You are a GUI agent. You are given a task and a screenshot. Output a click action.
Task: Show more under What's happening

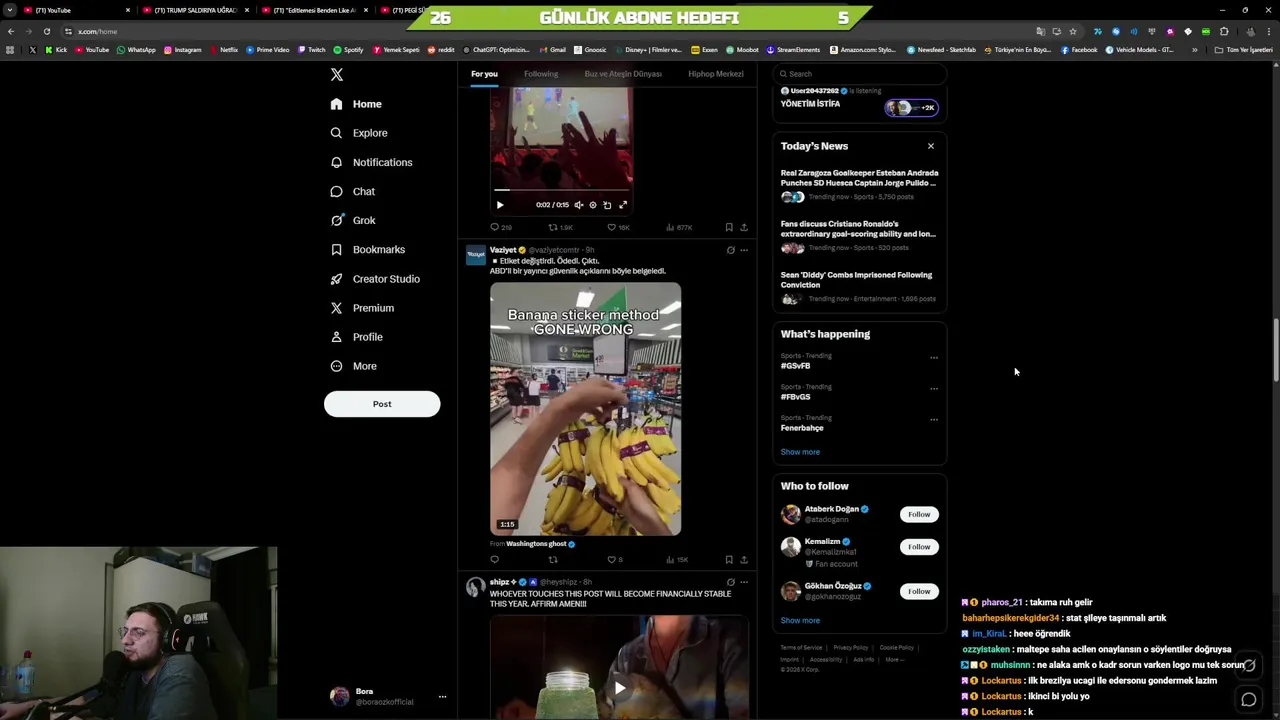[x=800, y=452]
